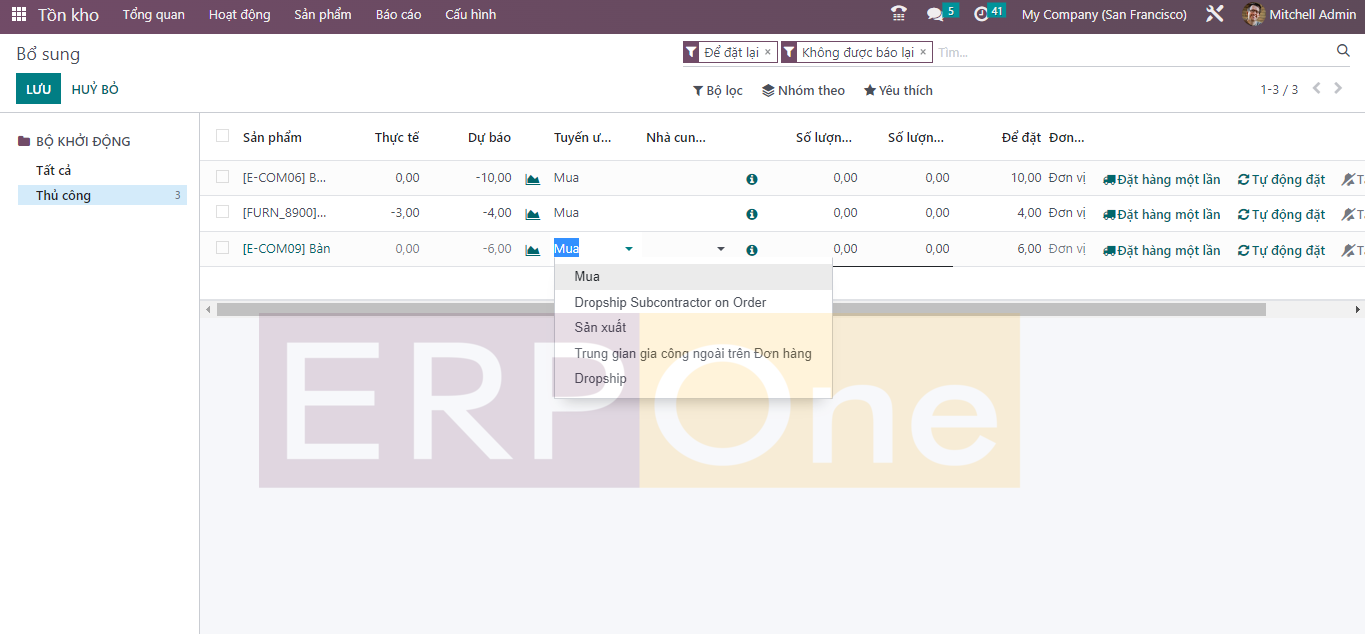Open the apps grid home menu icon
The width and height of the screenshot is (1365, 634).
click(x=19, y=15)
